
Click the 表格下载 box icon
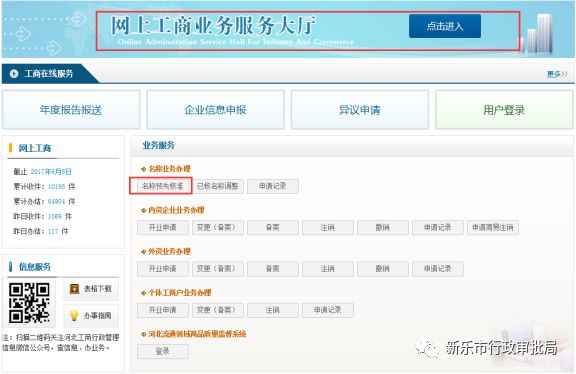tap(75, 289)
